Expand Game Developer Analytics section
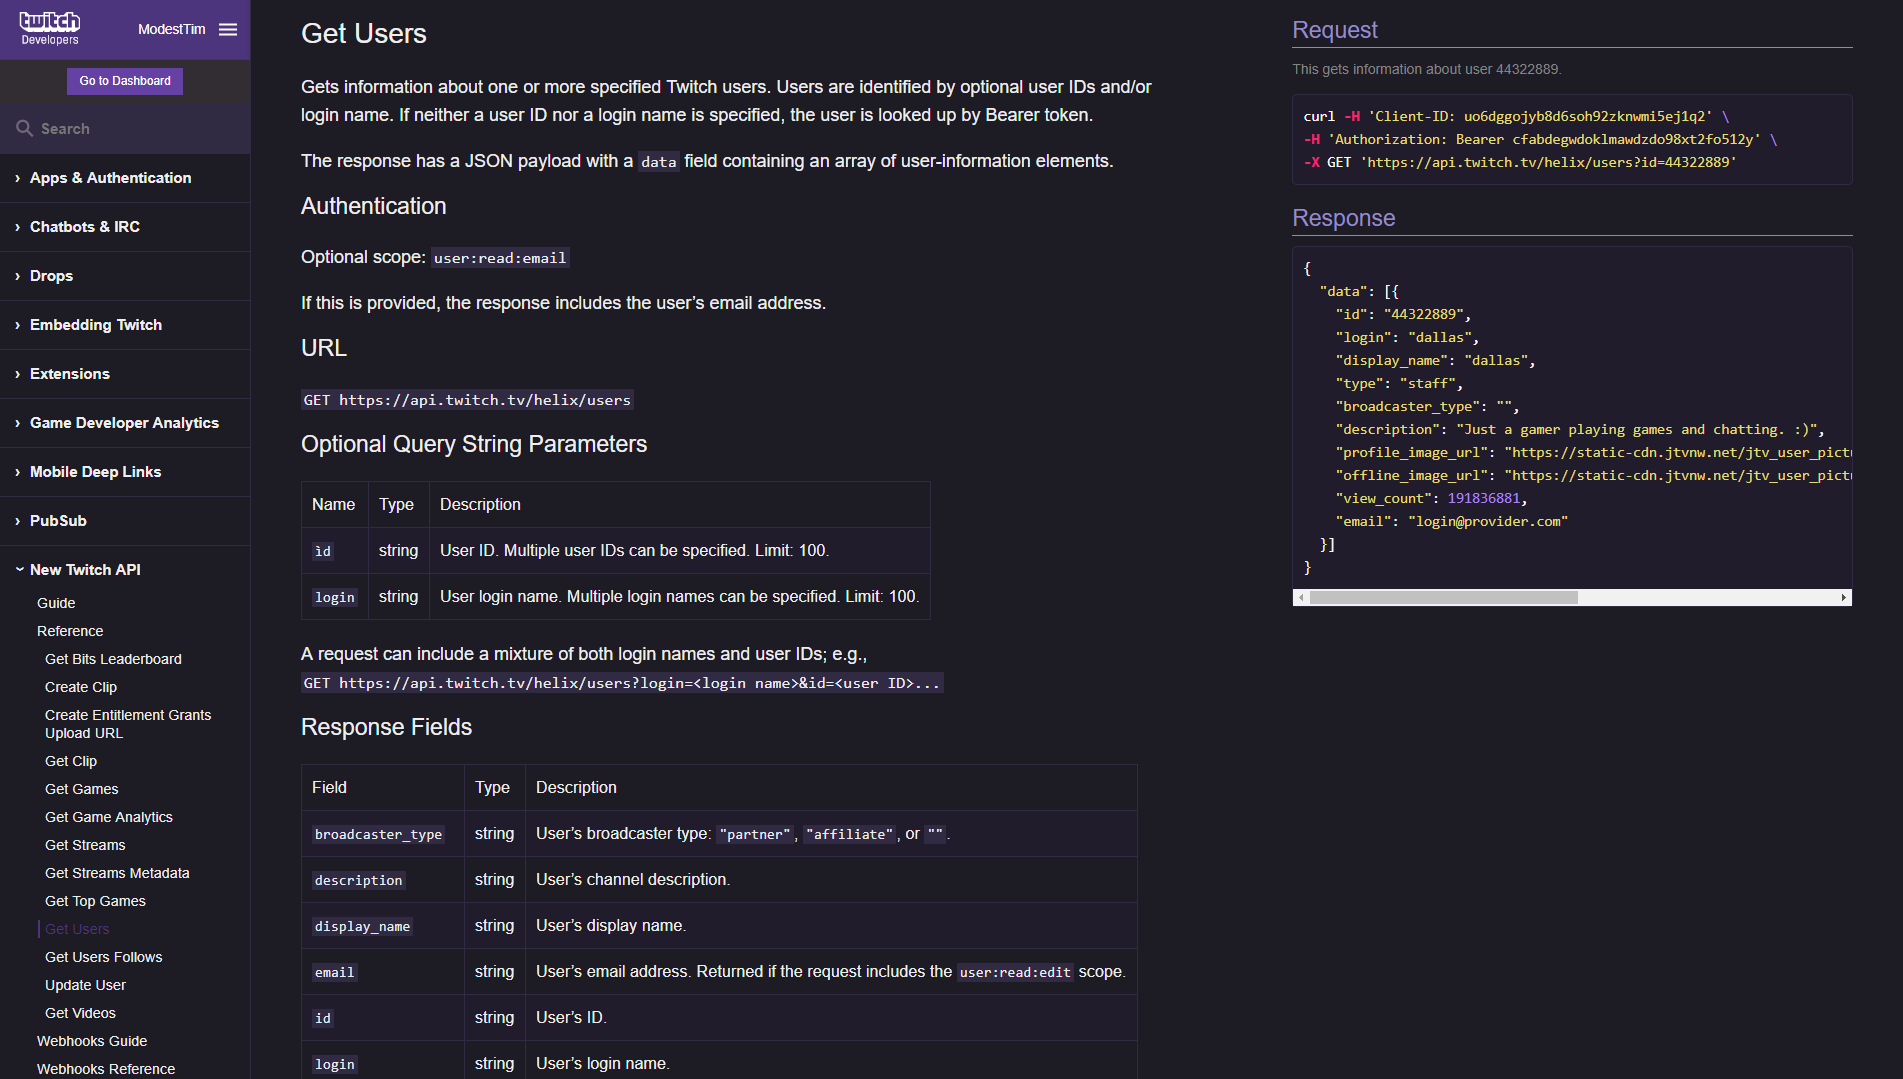1903x1079 pixels. click(125, 423)
